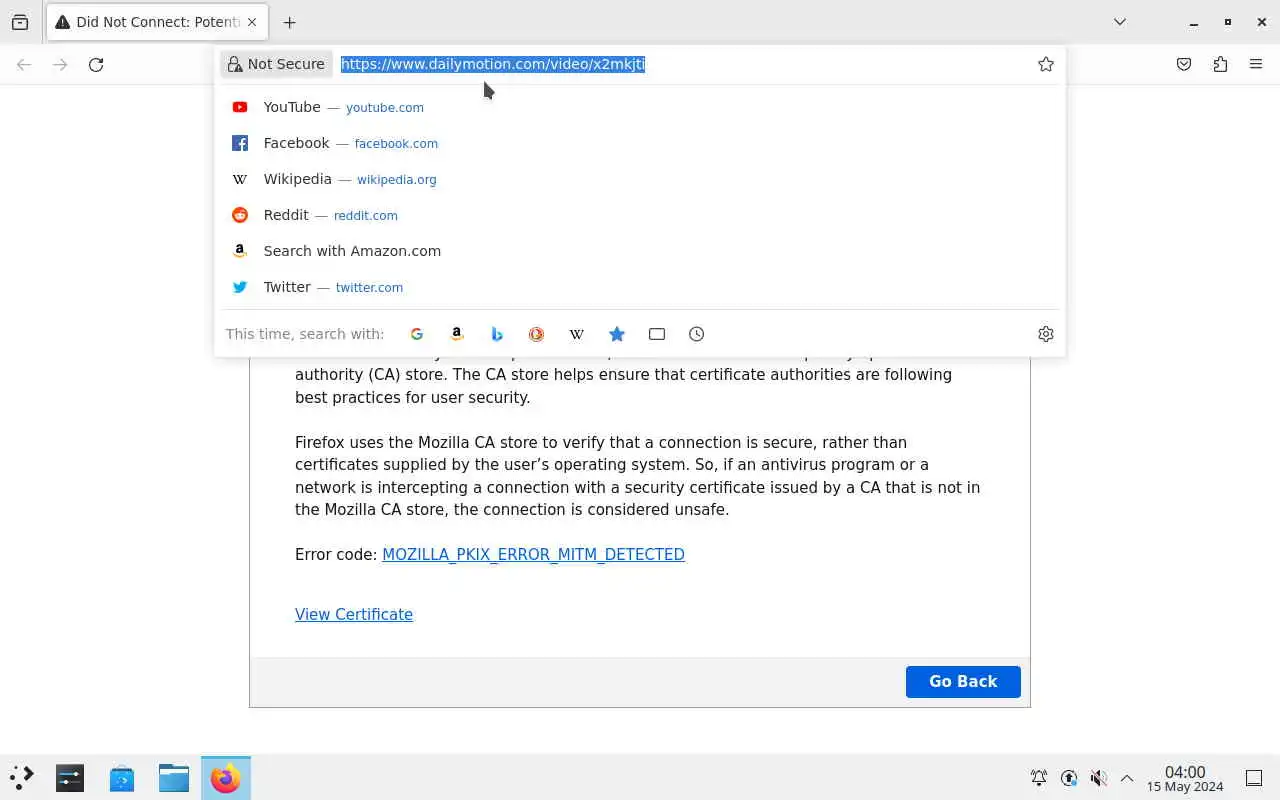Open the file manager taskbar icon
Viewport: 1280px width, 800px height.
[x=174, y=777]
